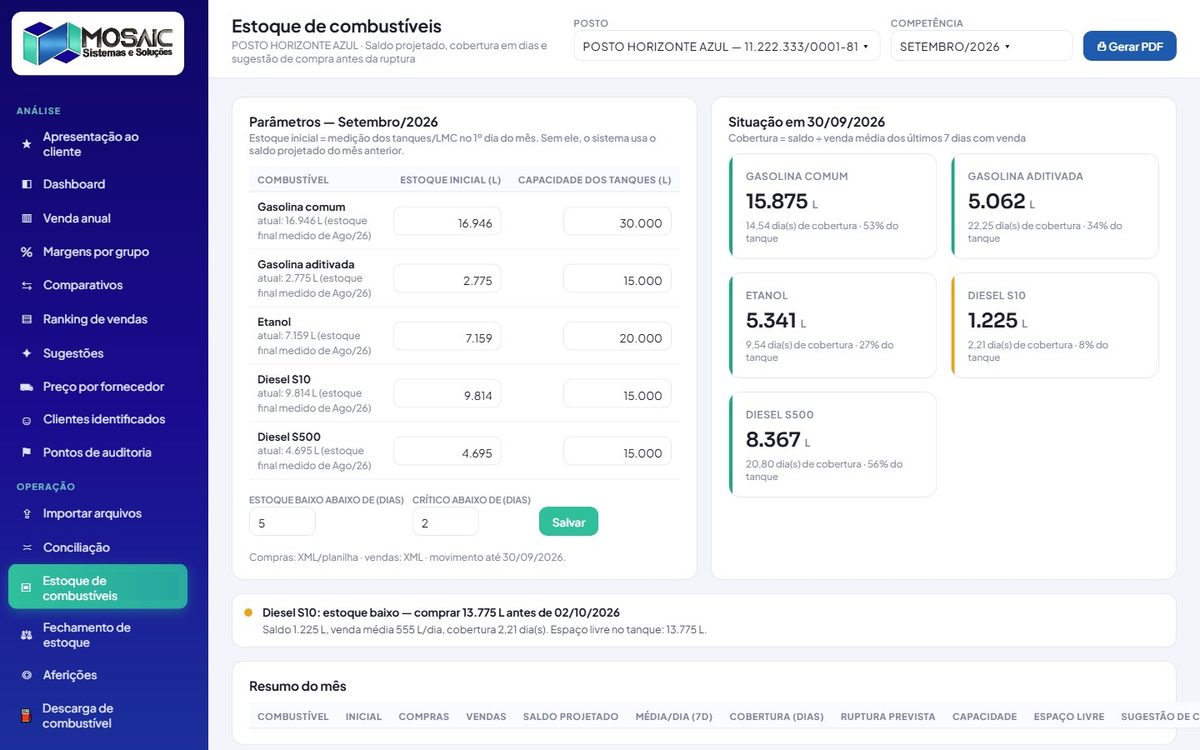Click the arrows icon beside Comparativos

[26, 285]
